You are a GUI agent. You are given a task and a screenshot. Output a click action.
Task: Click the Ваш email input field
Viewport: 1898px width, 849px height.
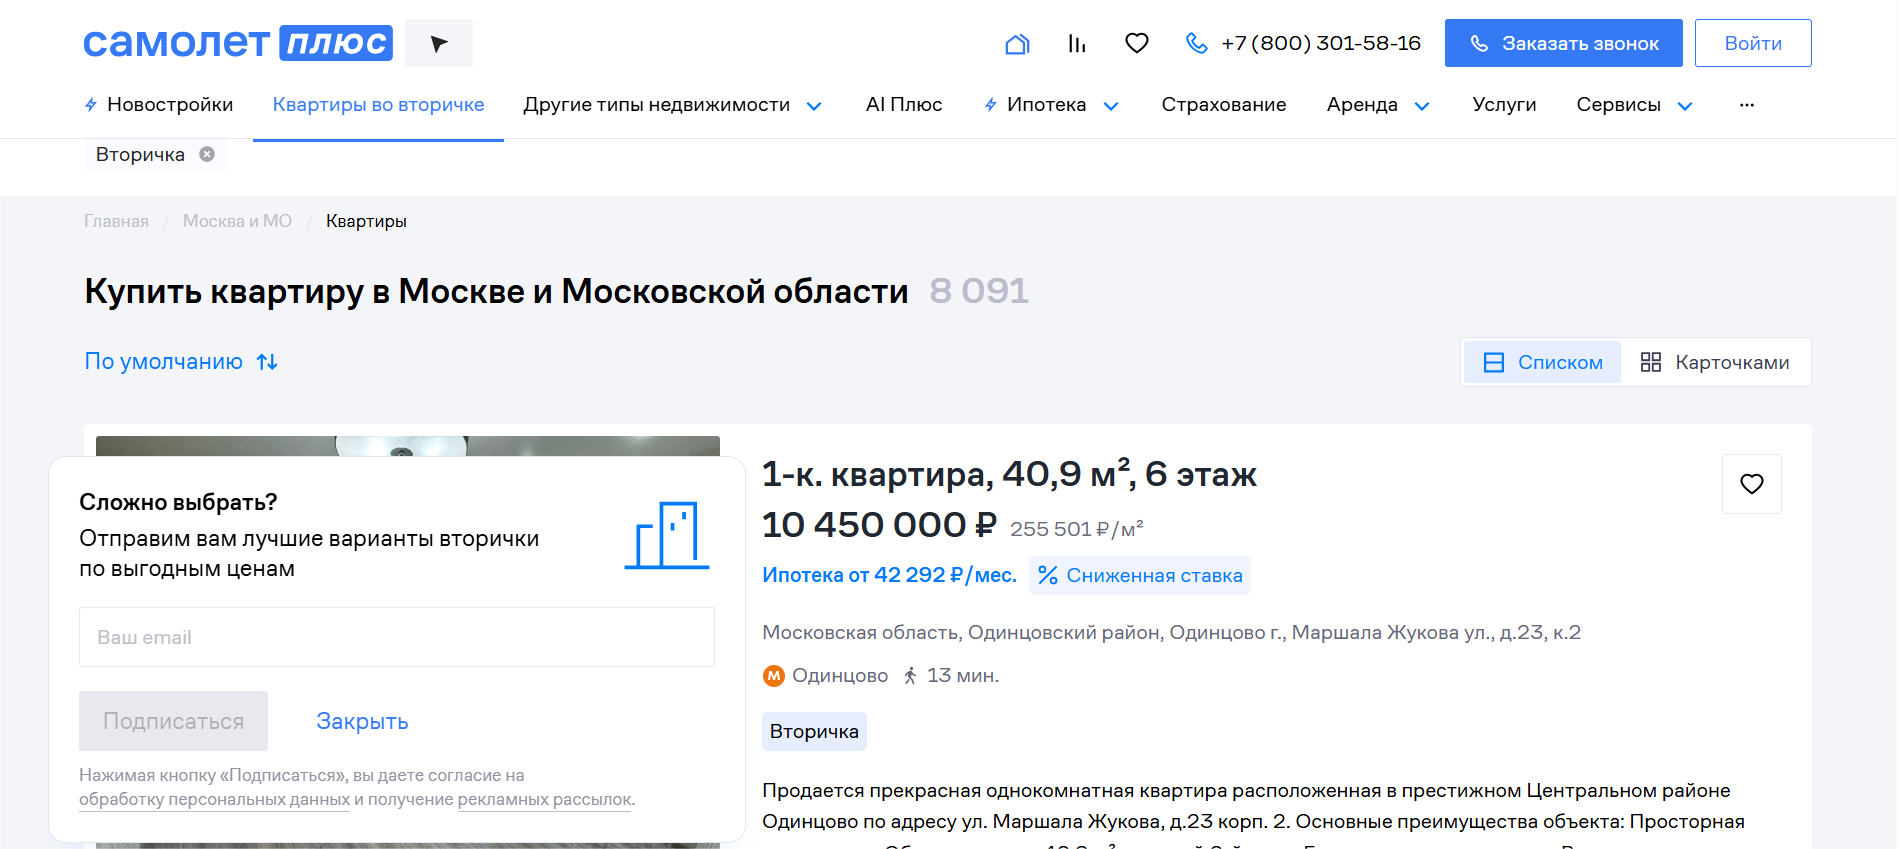coord(397,637)
